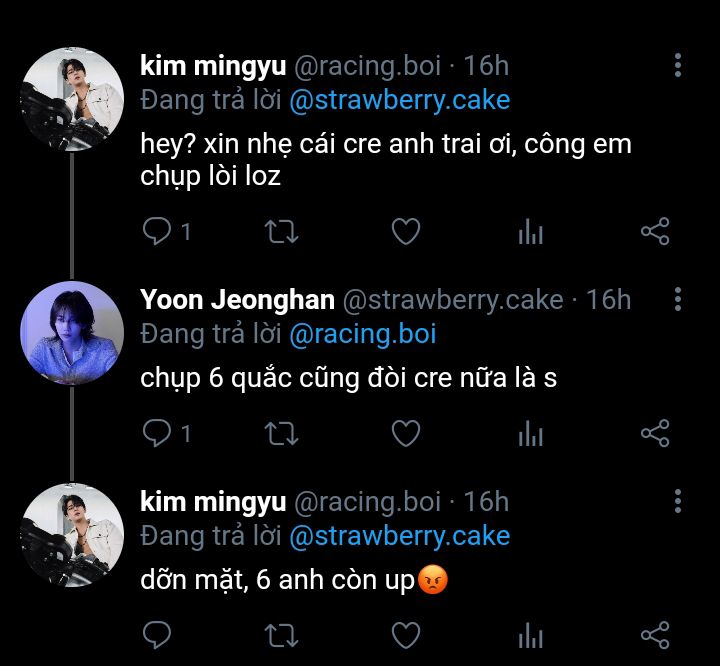Open @strawberry.cake mention in first tweet

tap(399, 100)
